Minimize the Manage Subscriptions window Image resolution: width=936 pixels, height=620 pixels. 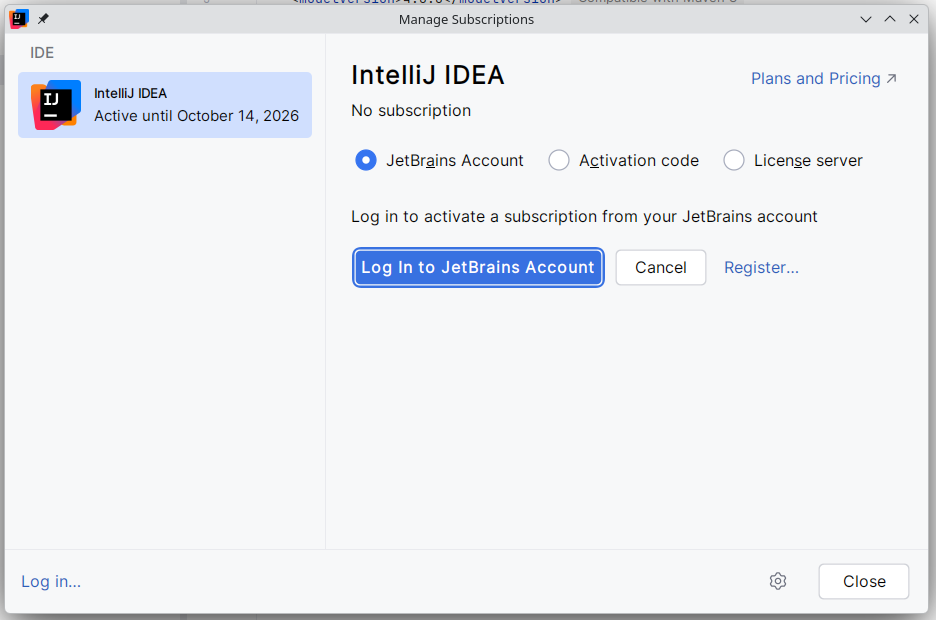tap(866, 19)
